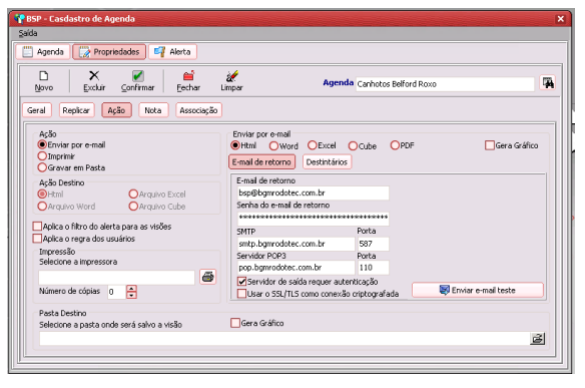Open the Destintários tab
This screenshot has height=388, width=585.
(327, 162)
